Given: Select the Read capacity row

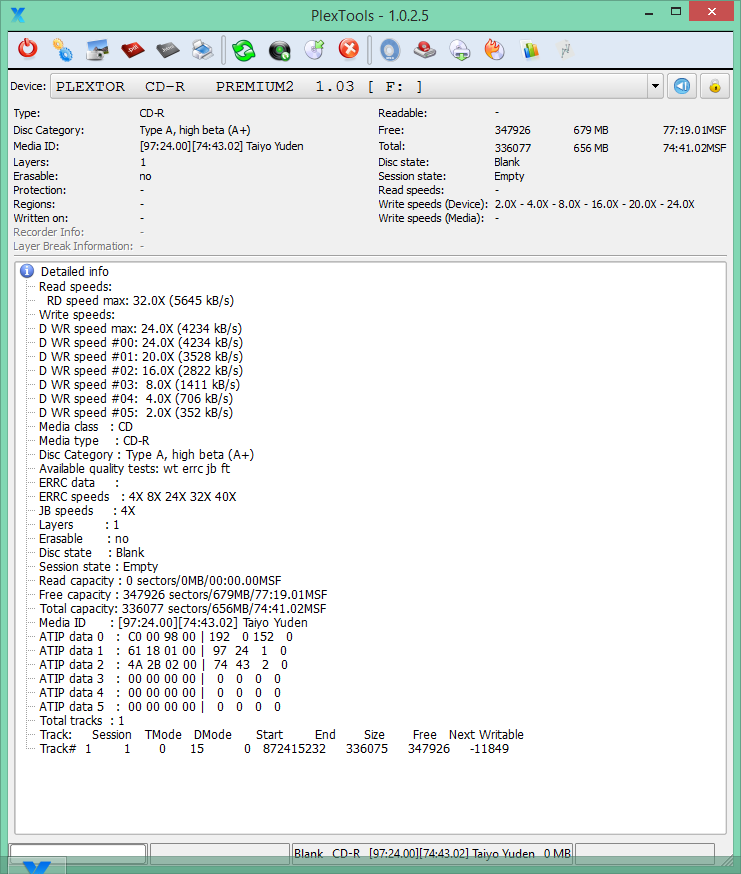Looking at the screenshot, I should tap(160, 580).
